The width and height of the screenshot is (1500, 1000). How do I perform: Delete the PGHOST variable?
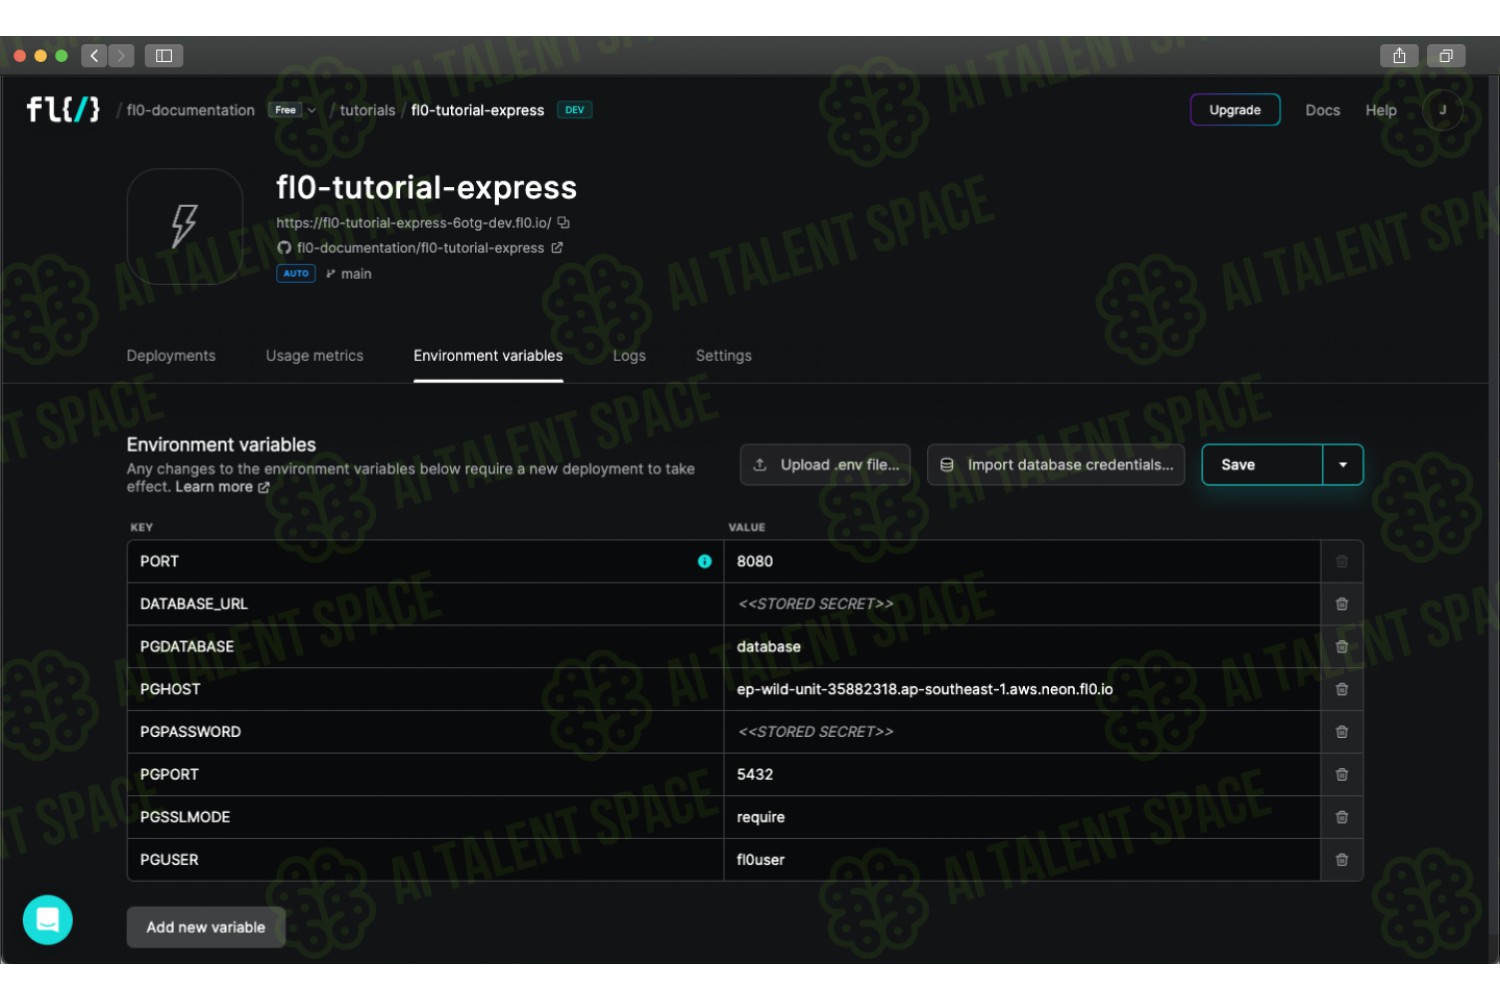coord(1342,689)
